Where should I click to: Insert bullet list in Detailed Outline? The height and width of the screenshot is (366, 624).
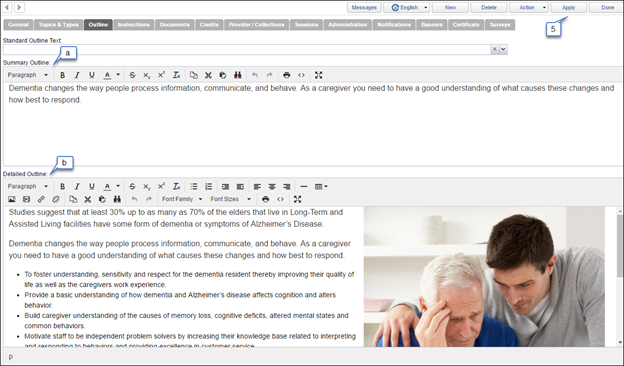coord(194,186)
